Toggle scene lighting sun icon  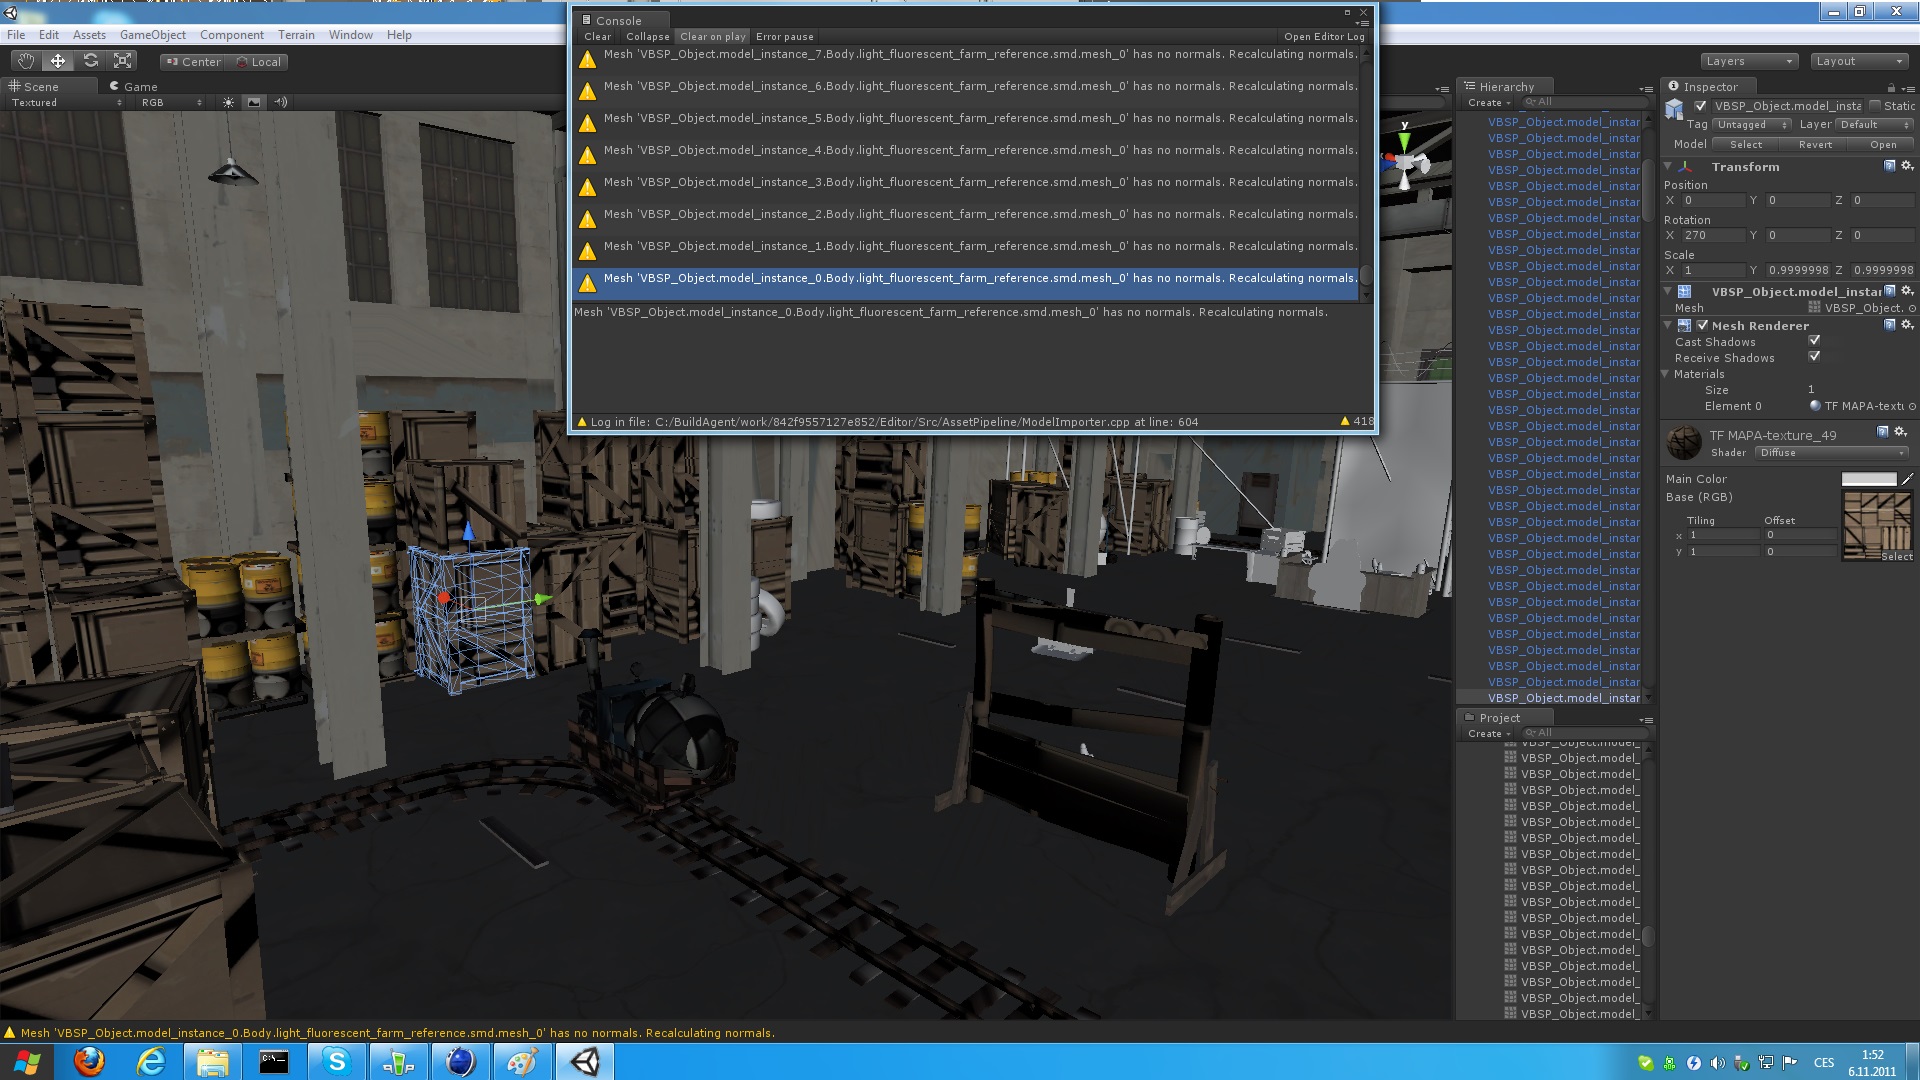229,102
